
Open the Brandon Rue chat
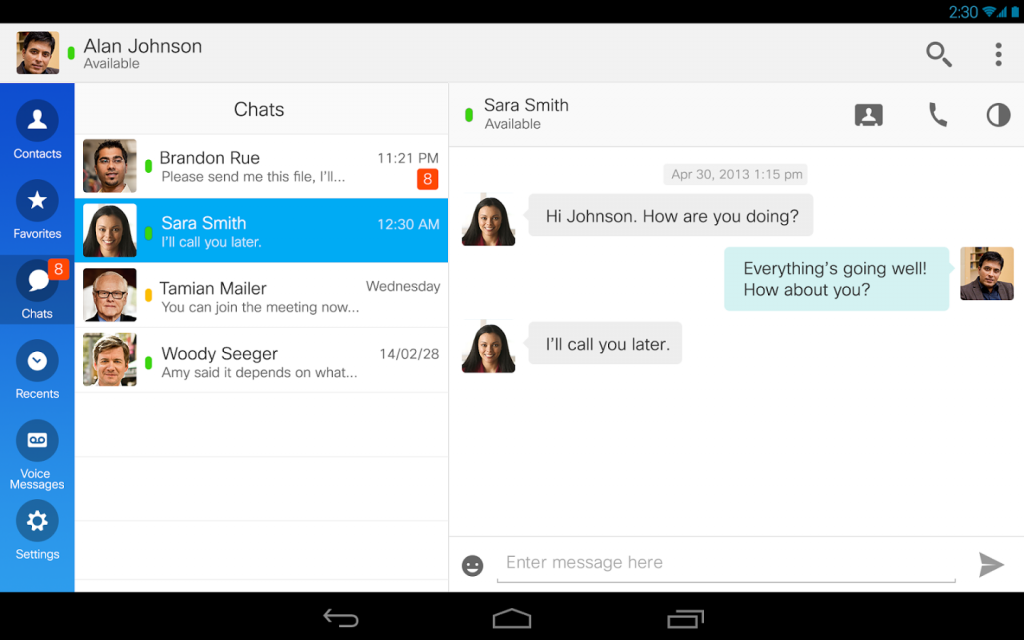[x=261, y=166]
